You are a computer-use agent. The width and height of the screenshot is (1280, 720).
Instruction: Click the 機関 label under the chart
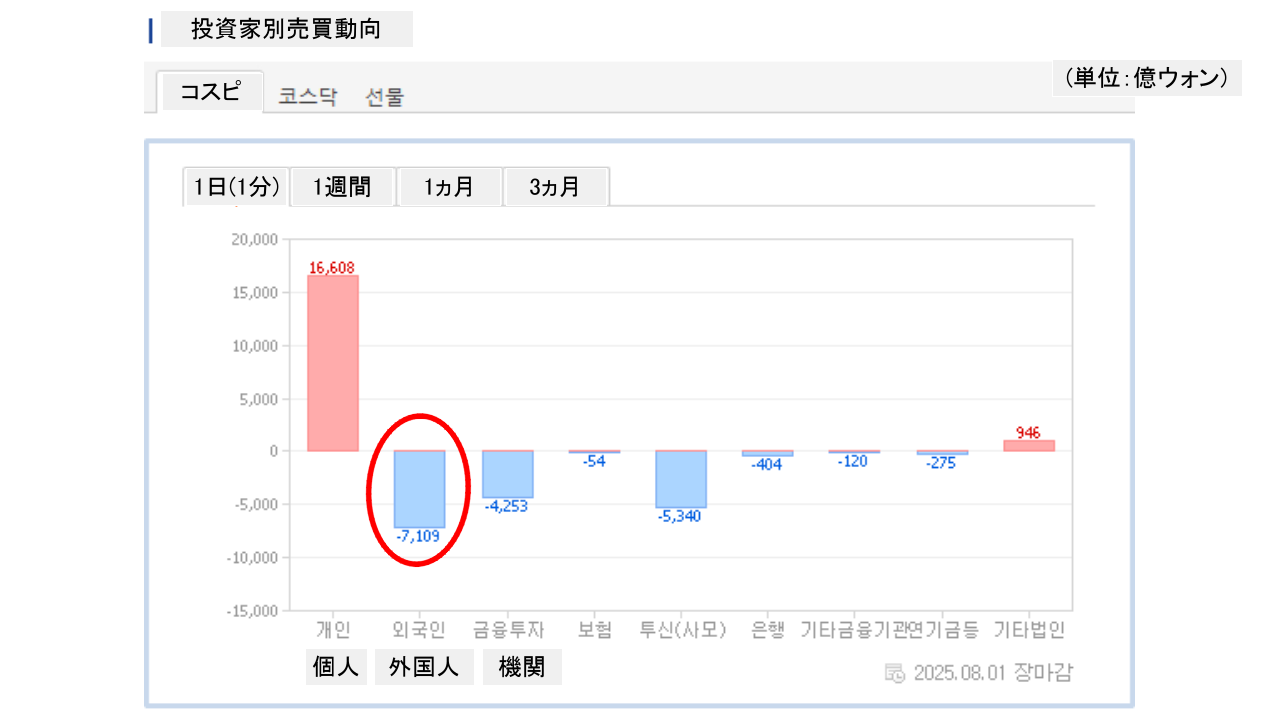click(521, 667)
